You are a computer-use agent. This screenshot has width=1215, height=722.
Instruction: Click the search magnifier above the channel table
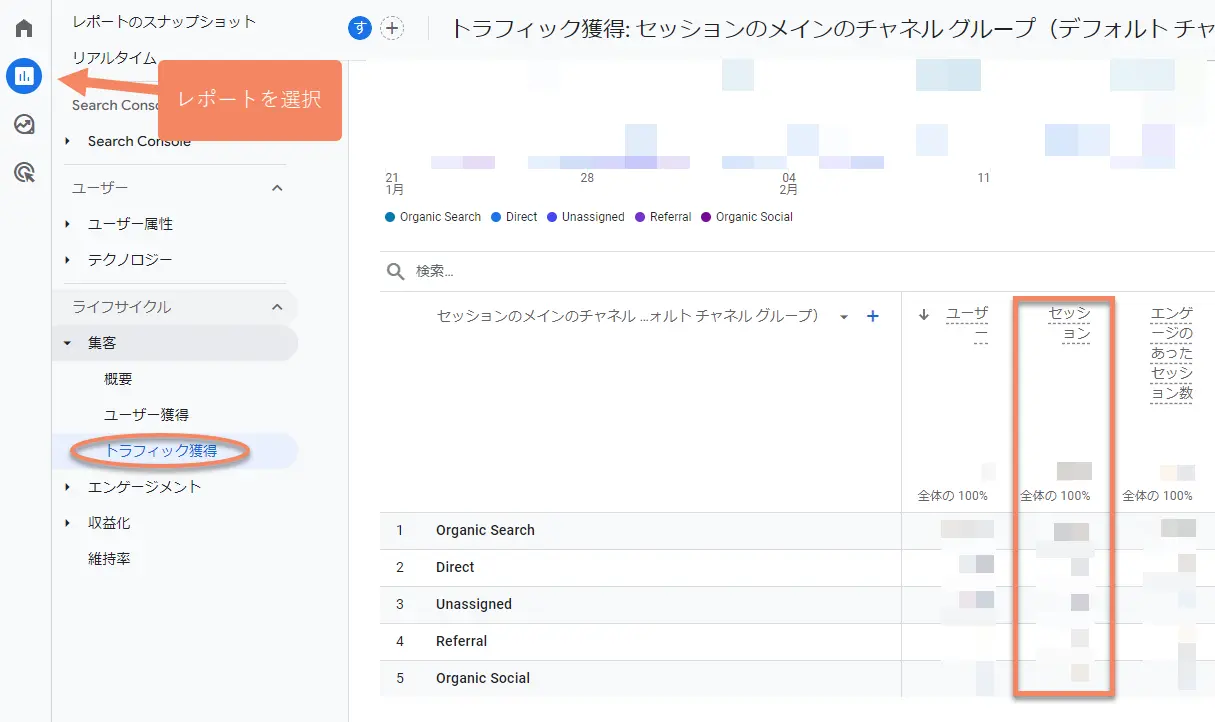pyautogui.click(x=397, y=270)
